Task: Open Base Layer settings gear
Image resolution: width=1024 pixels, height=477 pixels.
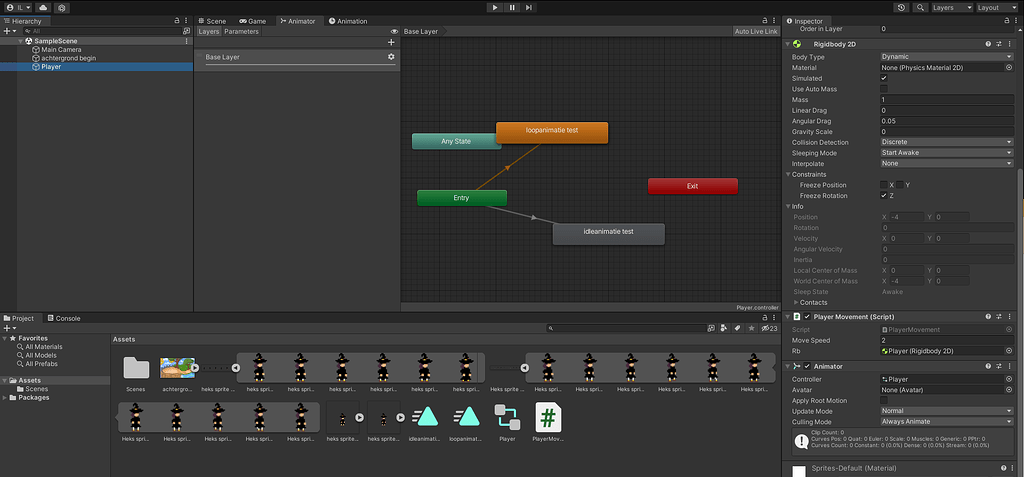Action: point(391,57)
